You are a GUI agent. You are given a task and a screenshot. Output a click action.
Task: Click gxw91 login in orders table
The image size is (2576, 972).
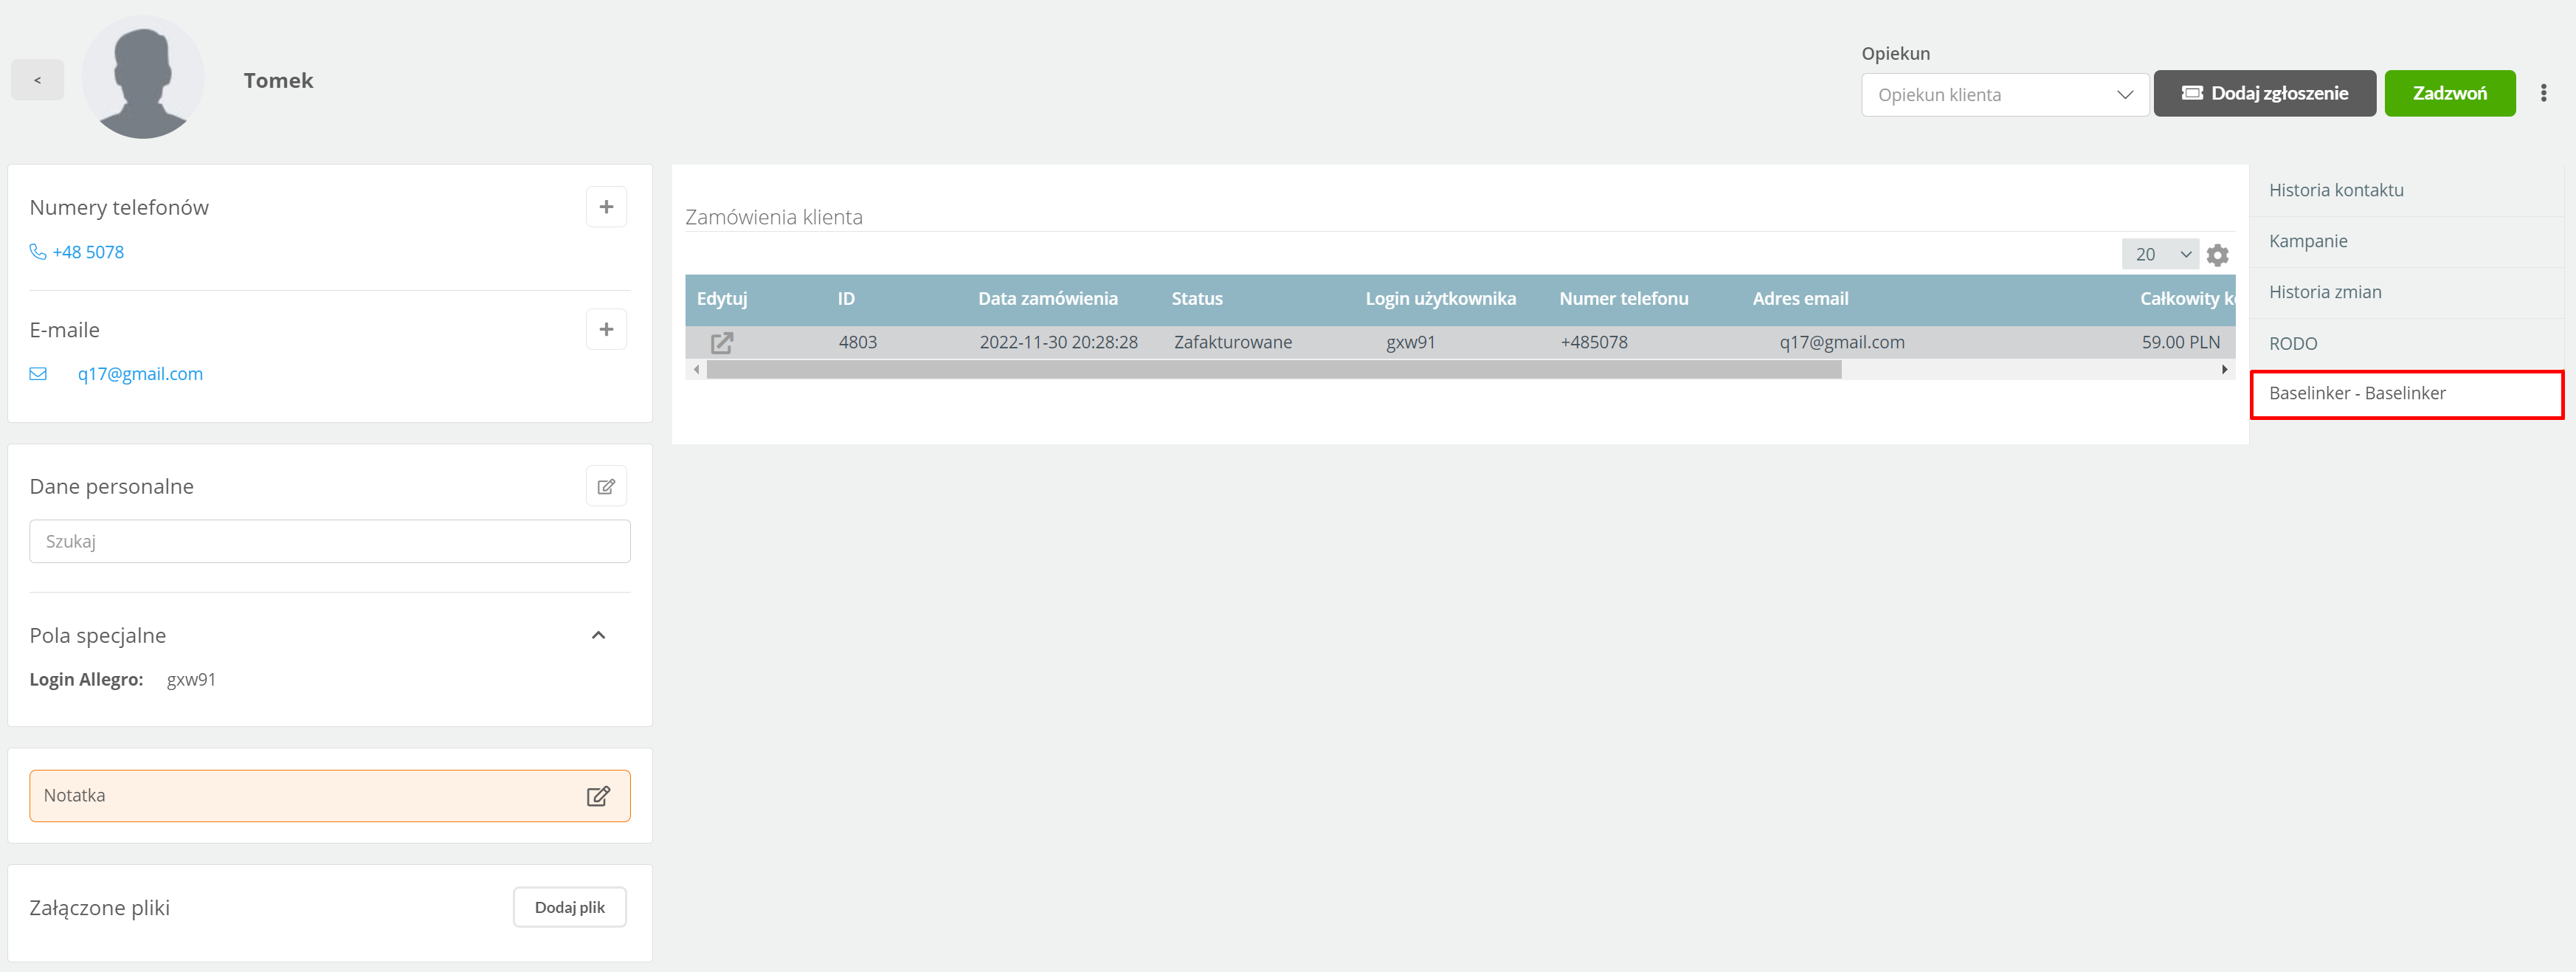coord(1410,342)
